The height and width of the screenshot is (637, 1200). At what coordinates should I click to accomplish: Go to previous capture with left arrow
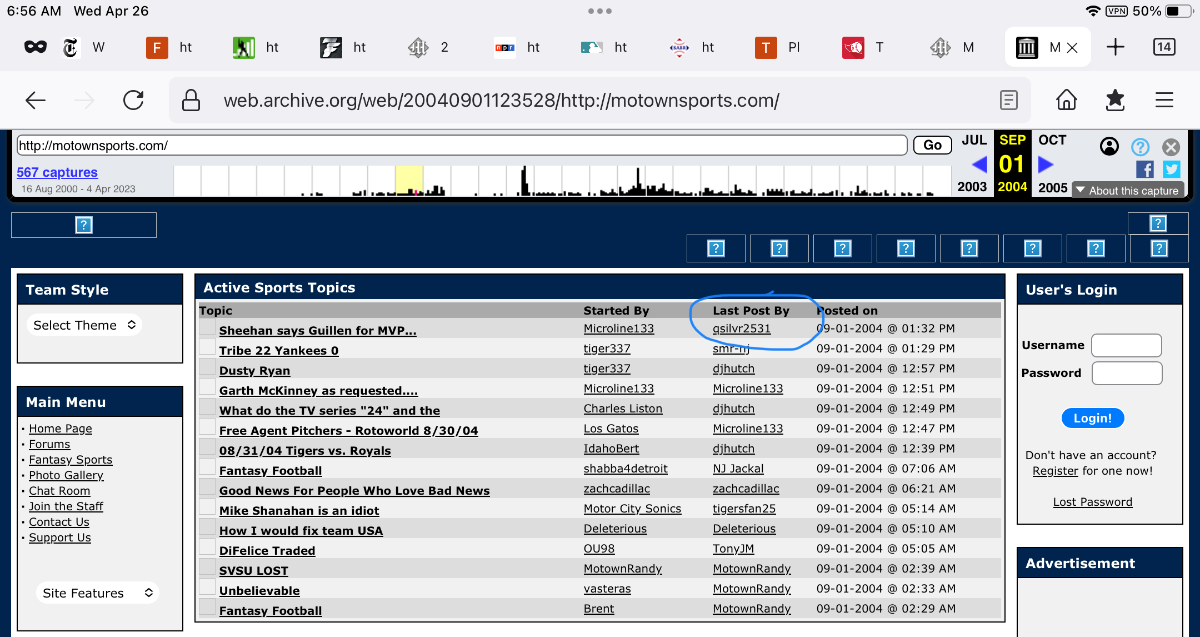(x=979, y=164)
